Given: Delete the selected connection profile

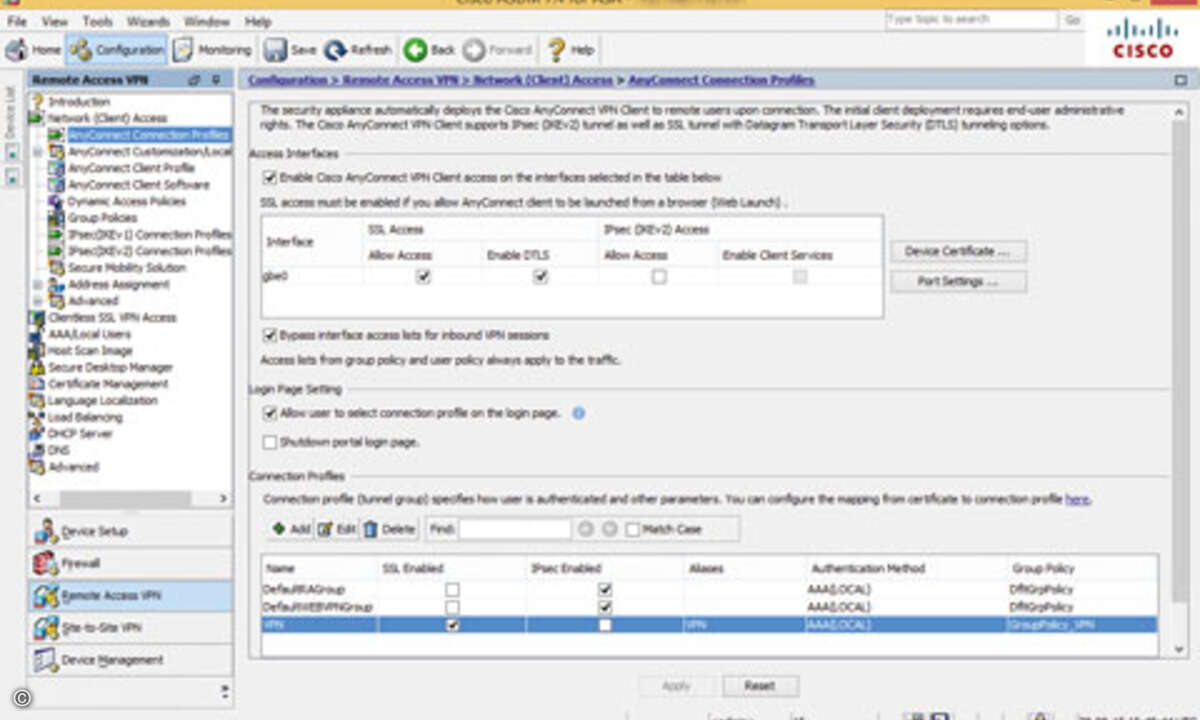Looking at the screenshot, I should [388, 528].
